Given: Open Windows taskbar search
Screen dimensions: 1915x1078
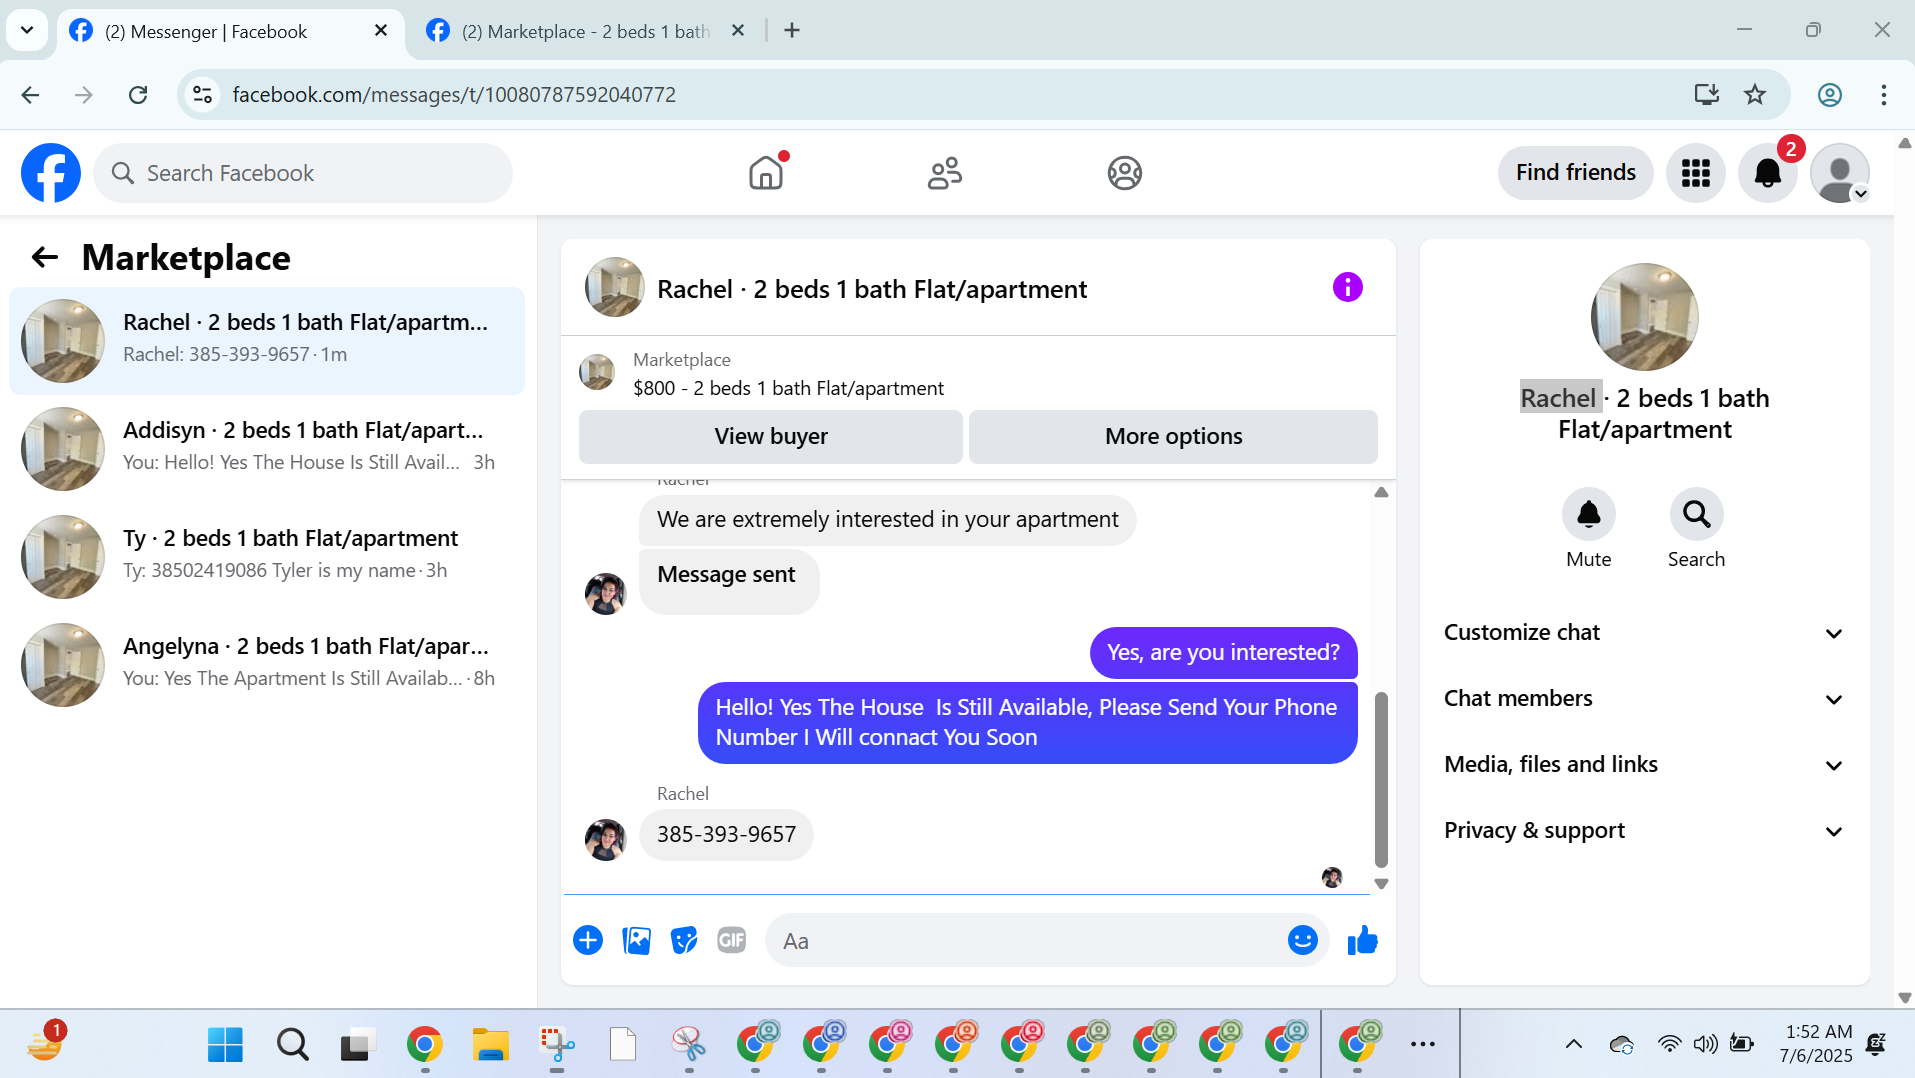Looking at the screenshot, I should [292, 1046].
